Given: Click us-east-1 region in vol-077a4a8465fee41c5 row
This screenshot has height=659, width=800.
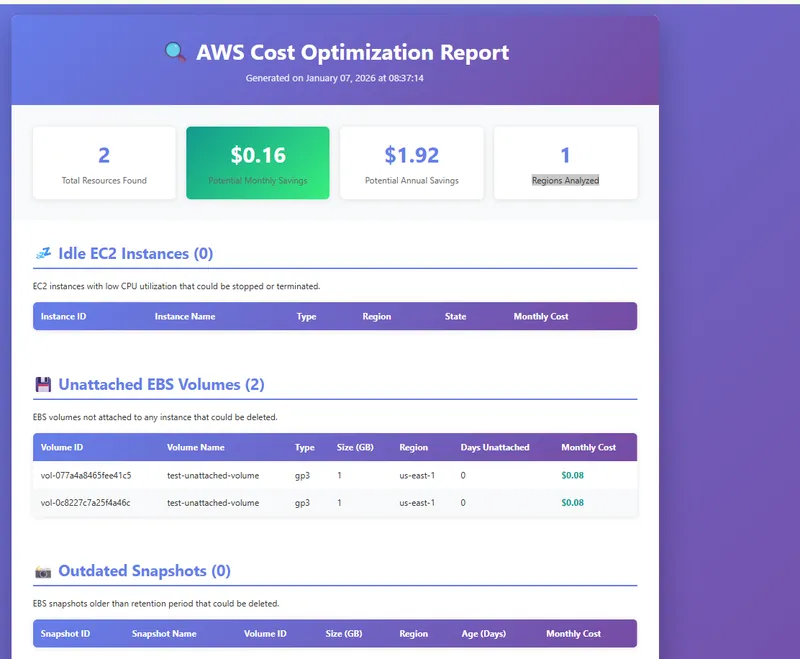Looking at the screenshot, I should [417, 475].
